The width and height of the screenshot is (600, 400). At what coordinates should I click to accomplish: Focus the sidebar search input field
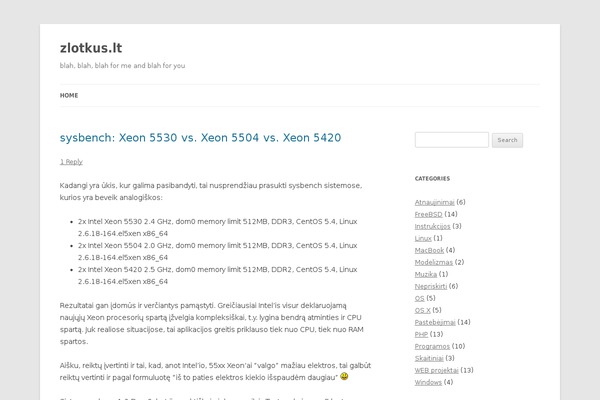click(x=452, y=140)
